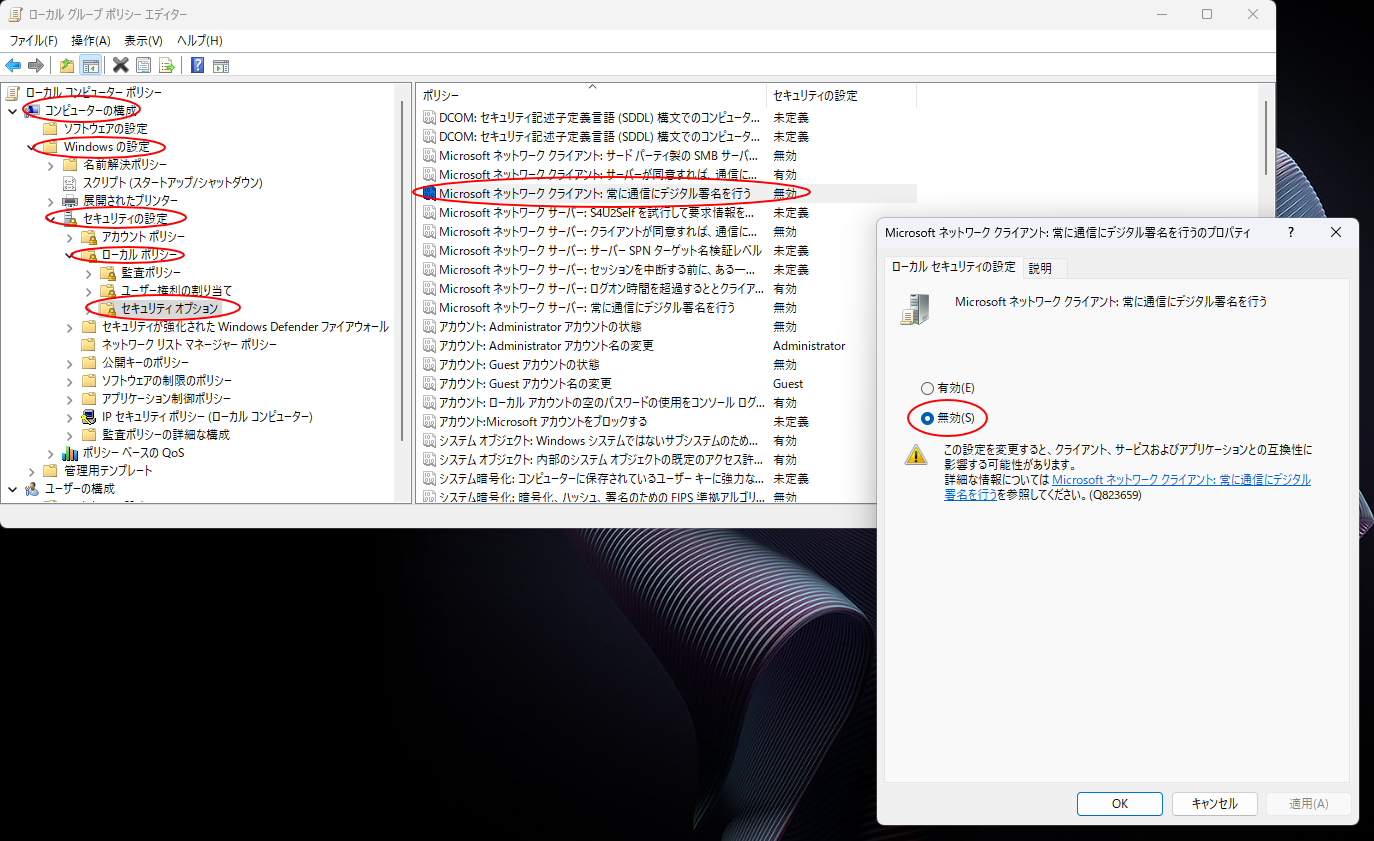The height and width of the screenshot is (841, 1374).
Task: Toggle the console tree pane icon
Action: pyautogui.click(x=91, y=65)
